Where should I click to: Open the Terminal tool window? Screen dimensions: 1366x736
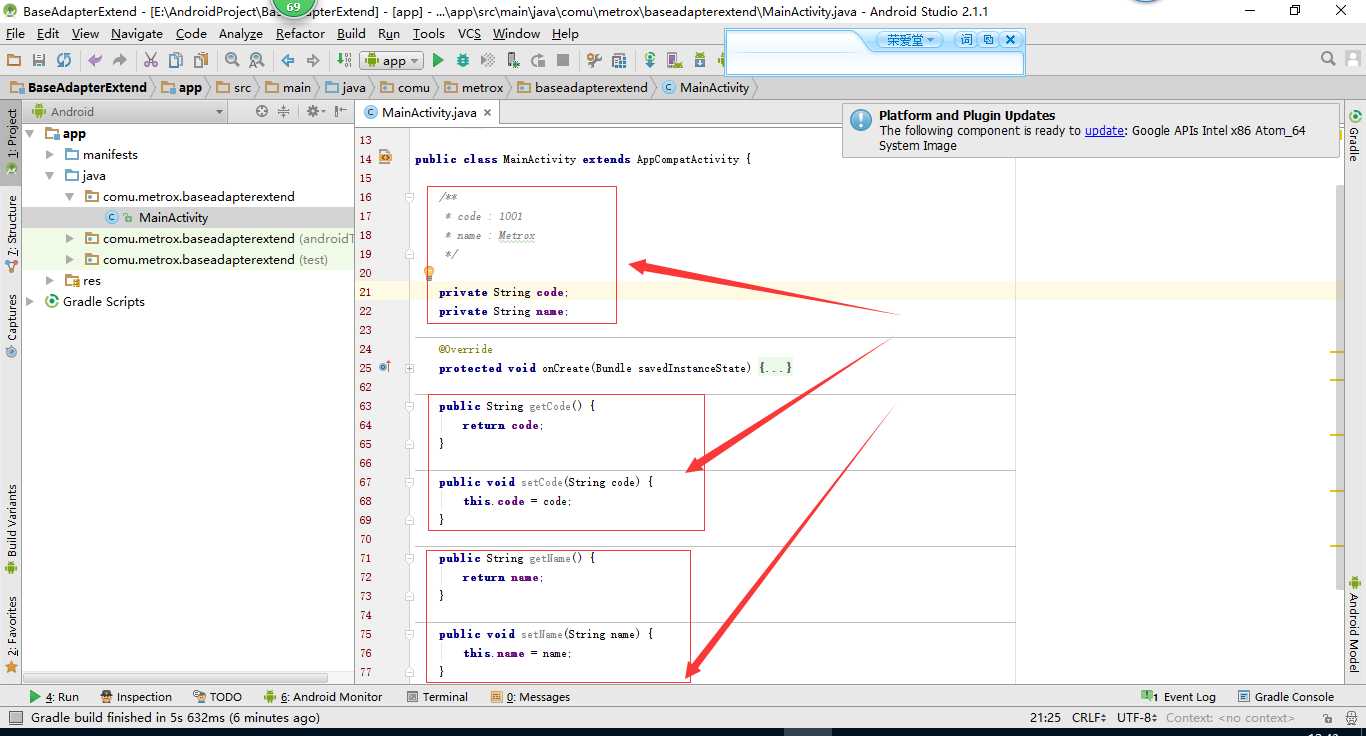(x=437, y=697)
